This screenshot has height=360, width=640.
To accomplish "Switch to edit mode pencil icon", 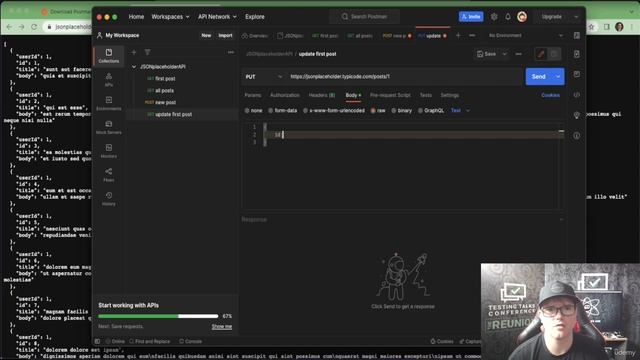I will (541, 54).
